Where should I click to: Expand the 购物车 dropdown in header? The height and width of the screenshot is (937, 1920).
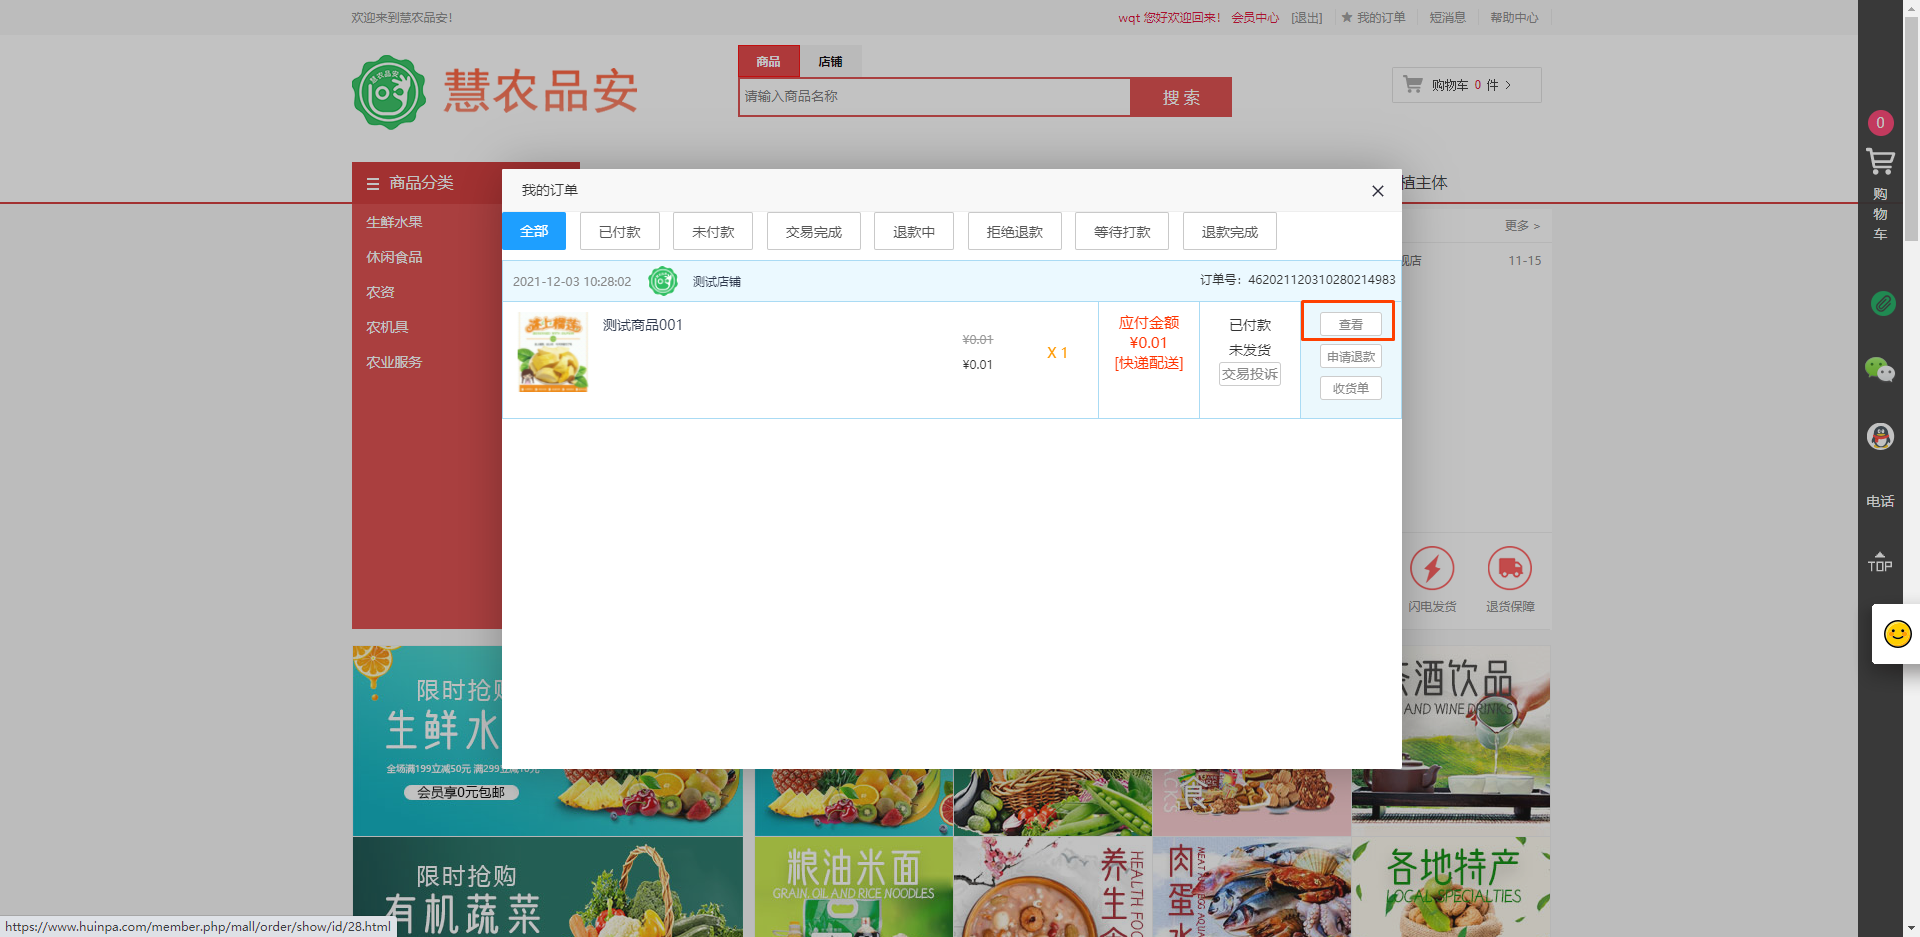pos(1466,85)
